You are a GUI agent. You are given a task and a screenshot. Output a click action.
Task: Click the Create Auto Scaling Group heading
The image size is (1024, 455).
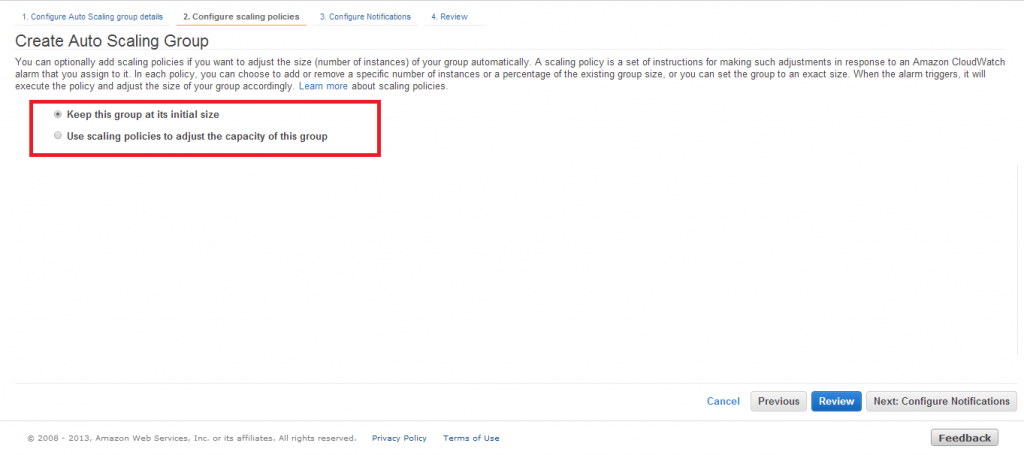point(112,41)
